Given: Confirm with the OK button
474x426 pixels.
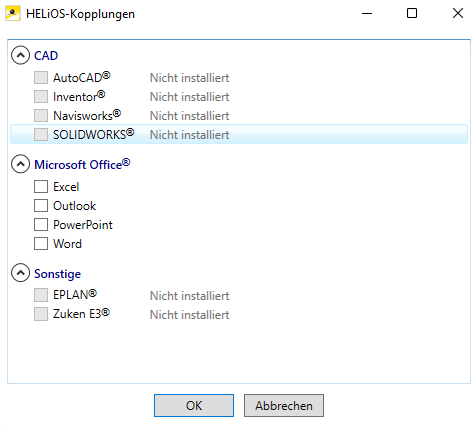Looking at the screenshot, I should point(194,406).
